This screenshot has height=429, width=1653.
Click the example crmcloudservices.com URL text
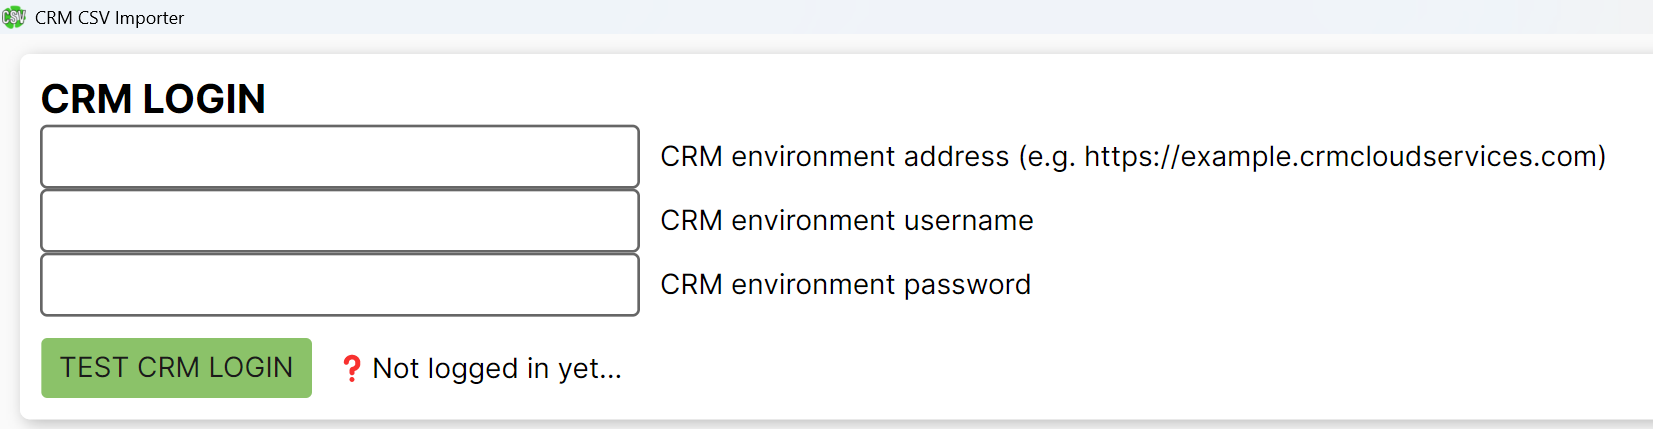pyautogui.click(x=1340, y=157)
